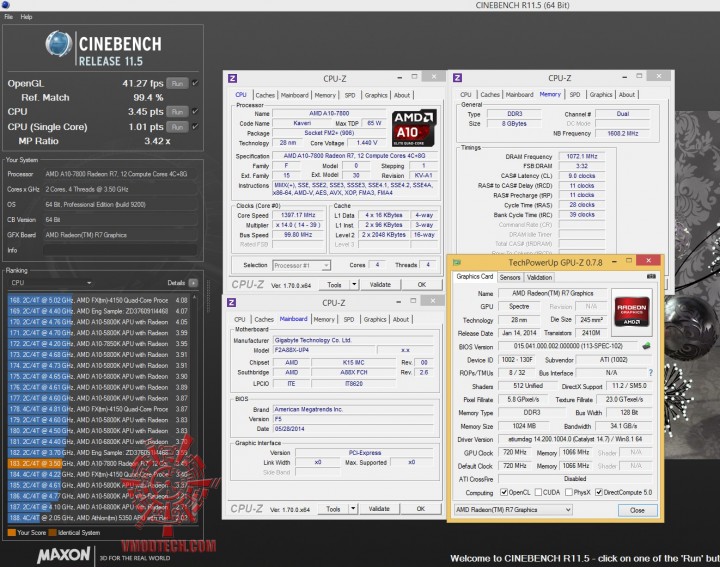Select ranking row 168 AMD FX-4150 at 5.02 GHz
Screen dimensions: 720x567
tap(98, 300)
